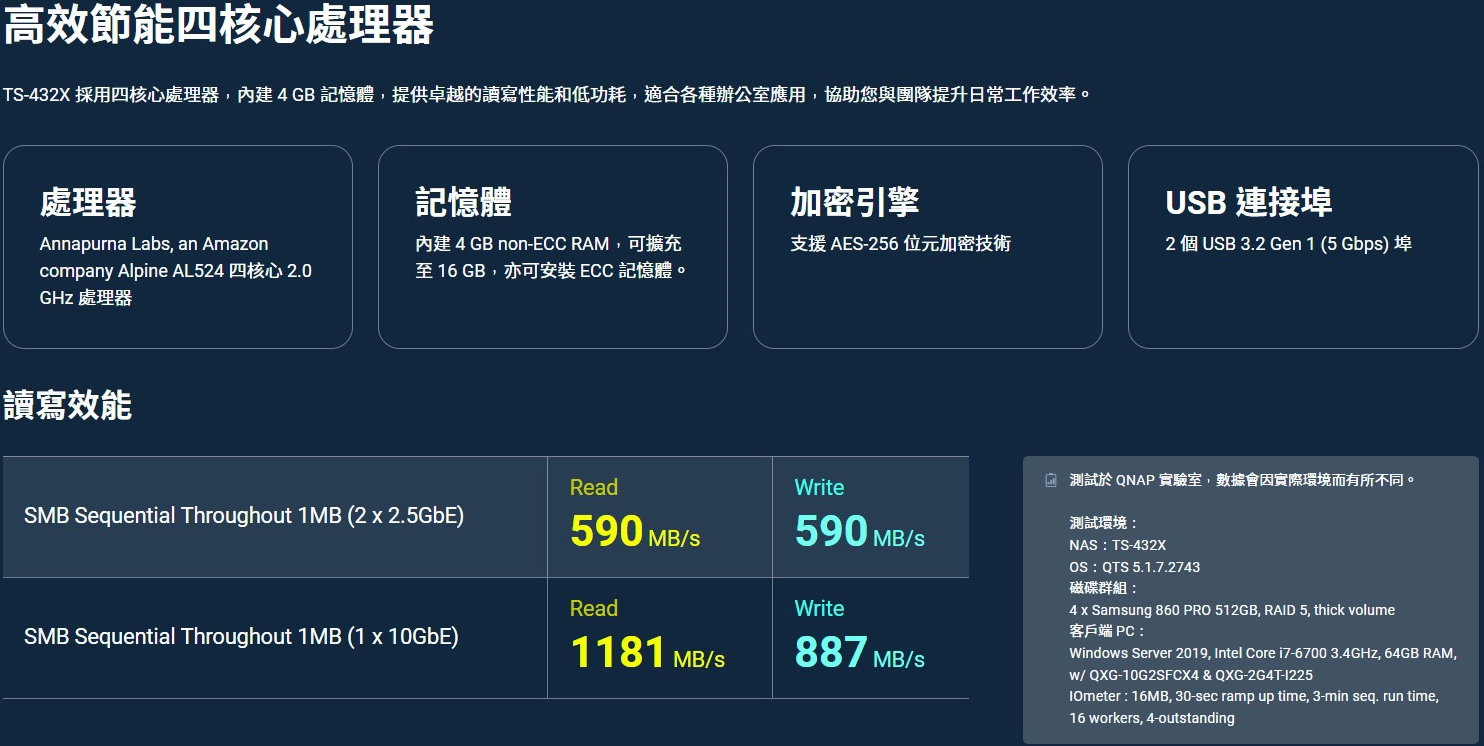Click the 高效節能四核心處理器 heading
Image resolution: width=1484 pixels, height=746 pixels.
click(x=219, y=25)
